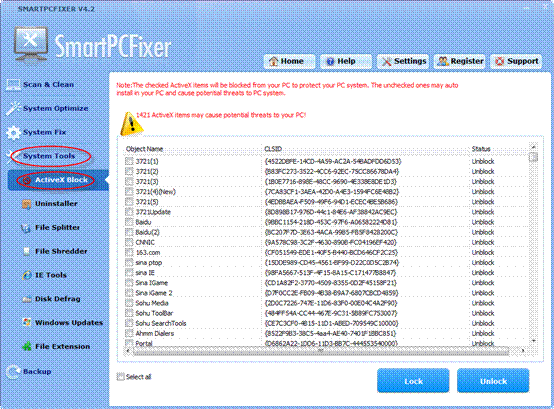
Task: Go to the Home tab
Action: (x=289, y=61)
